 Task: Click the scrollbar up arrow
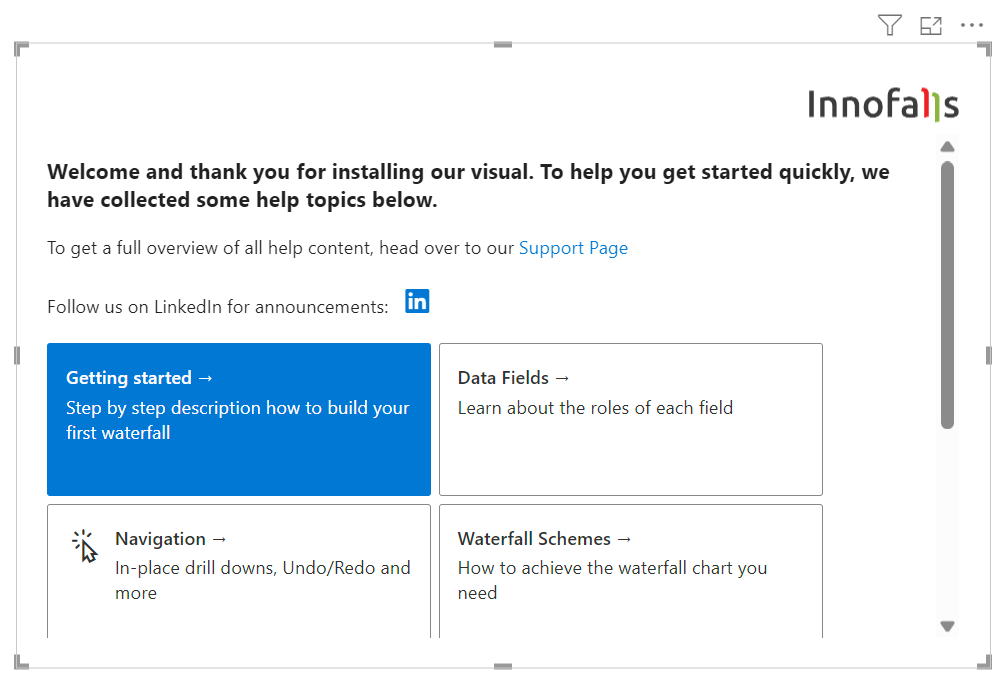point(947,147)
